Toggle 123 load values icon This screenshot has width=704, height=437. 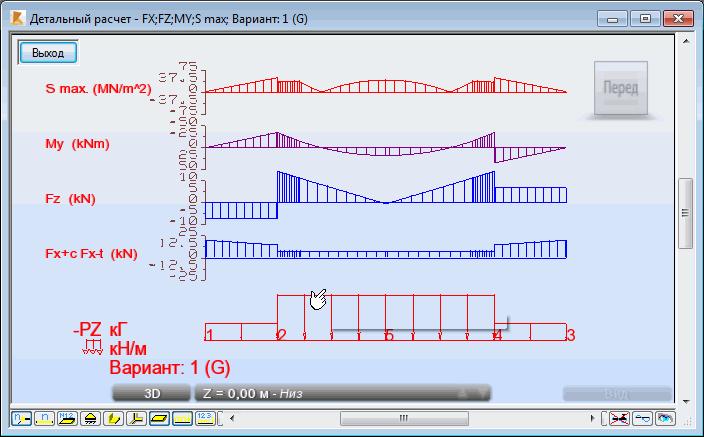[205, 419]
